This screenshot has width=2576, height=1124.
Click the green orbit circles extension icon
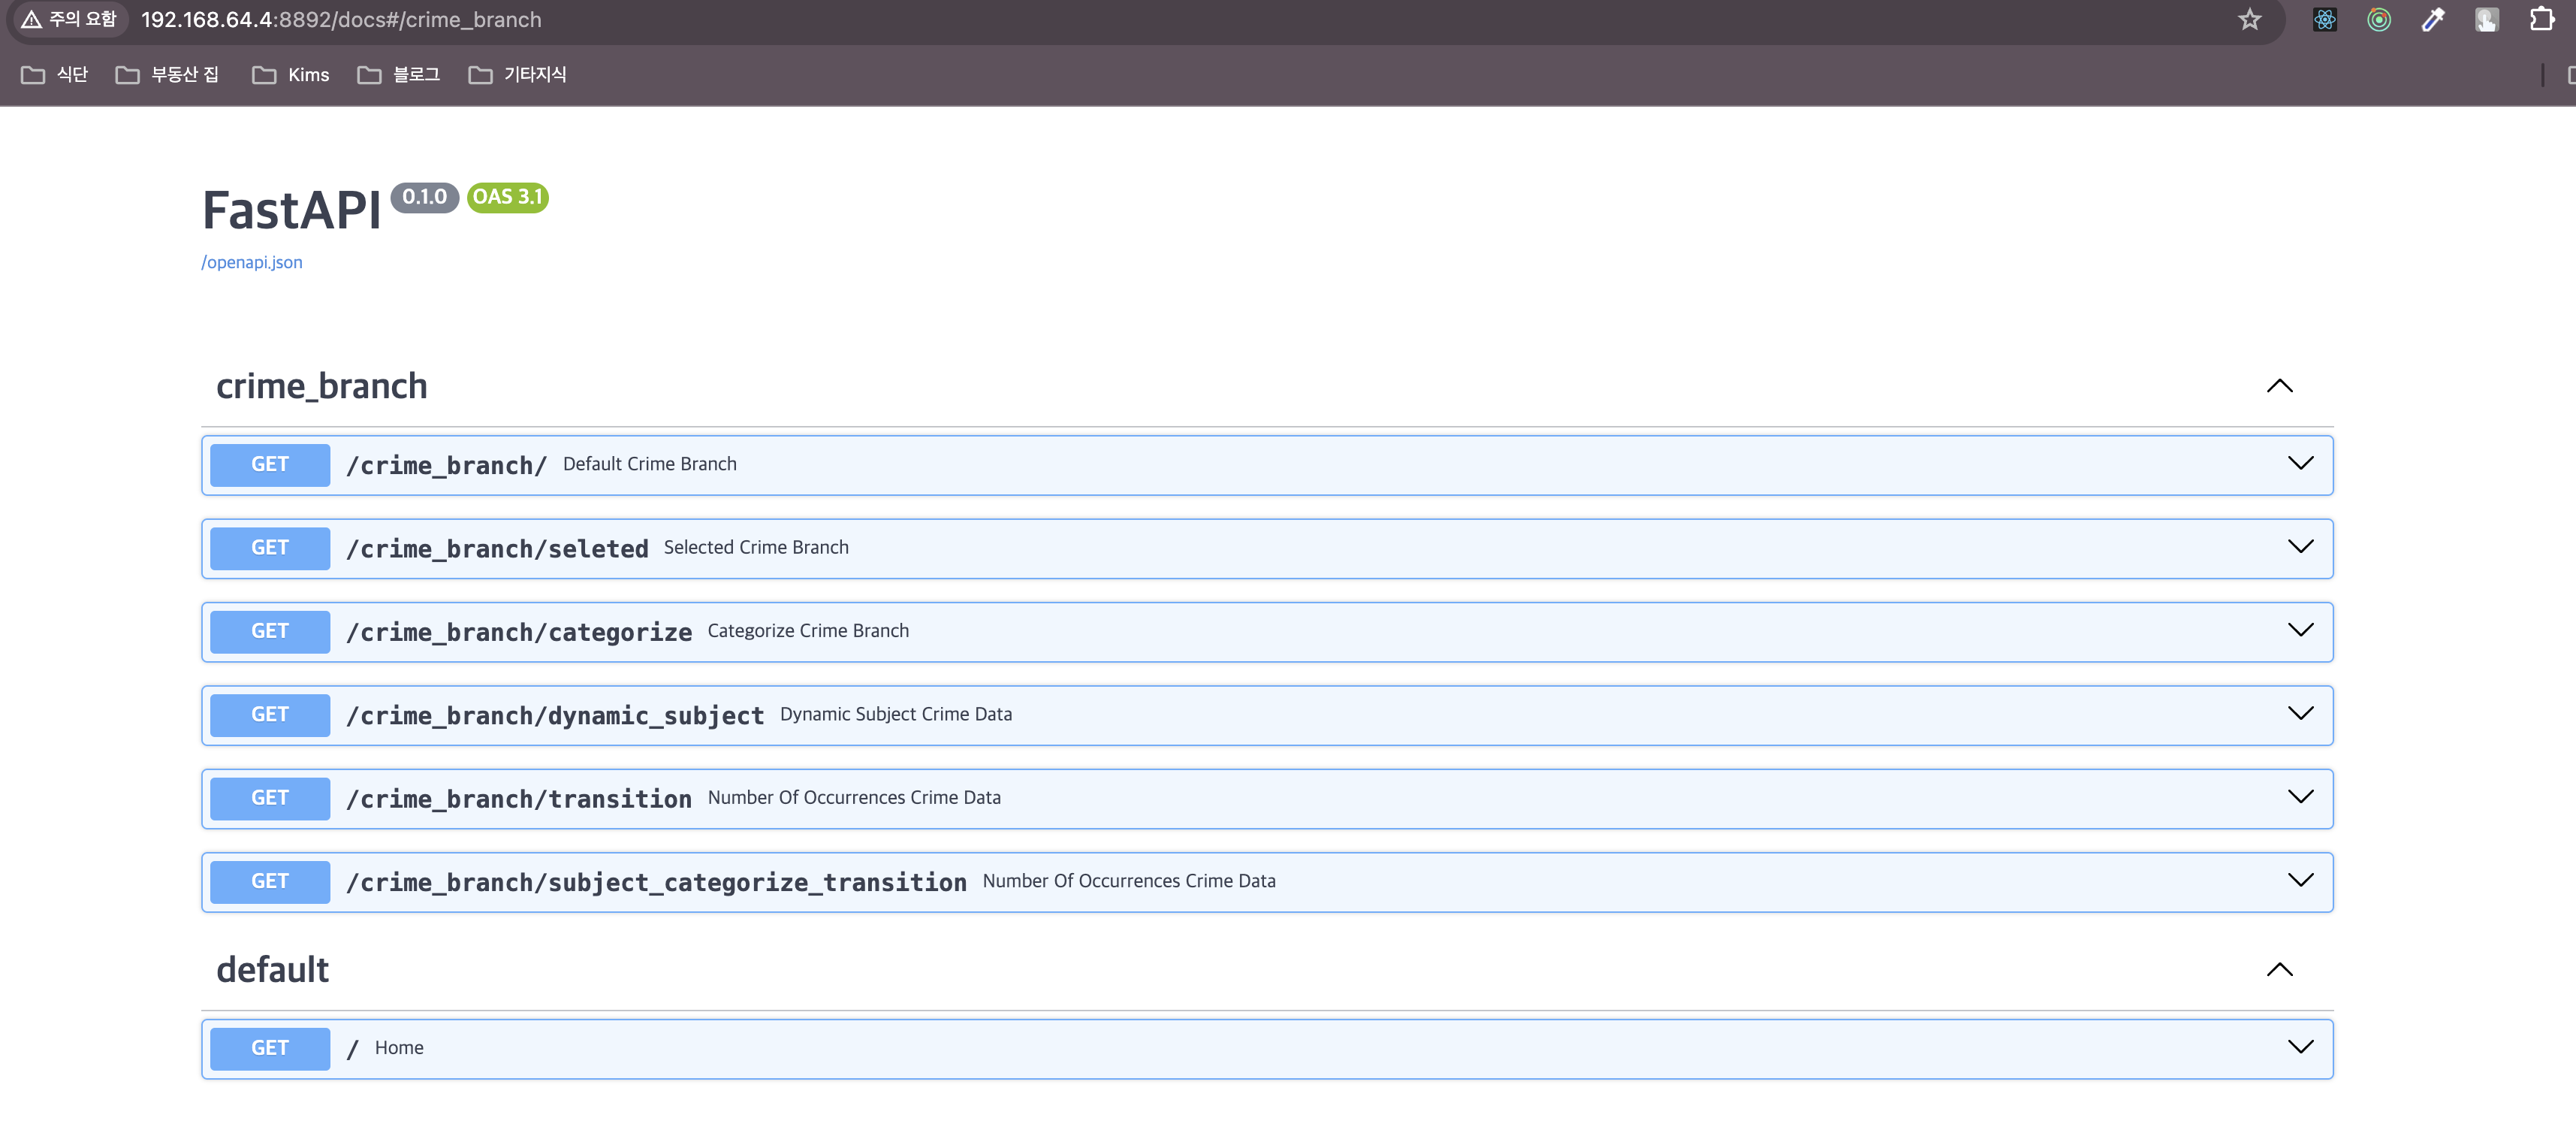coord(2379,20)
